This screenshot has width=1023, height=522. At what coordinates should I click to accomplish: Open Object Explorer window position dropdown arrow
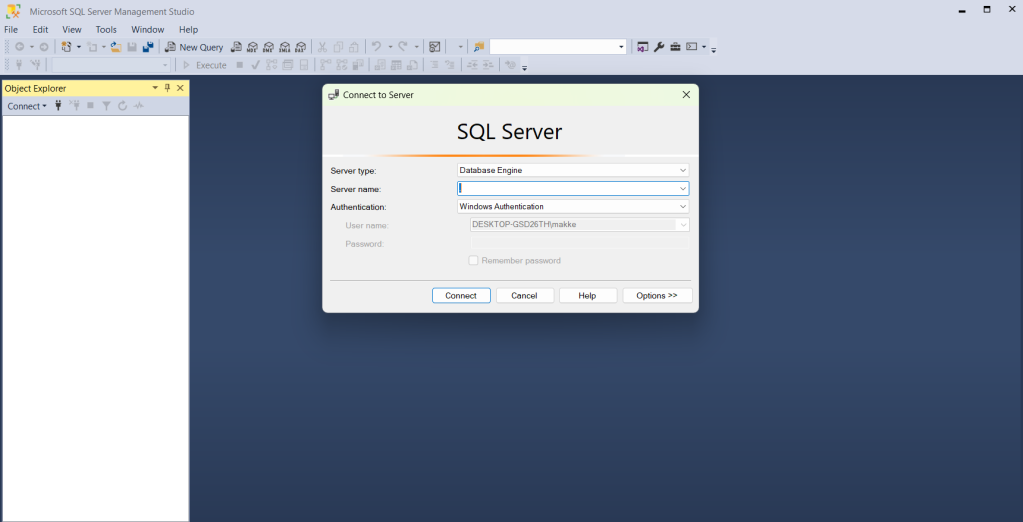[155, 88]
